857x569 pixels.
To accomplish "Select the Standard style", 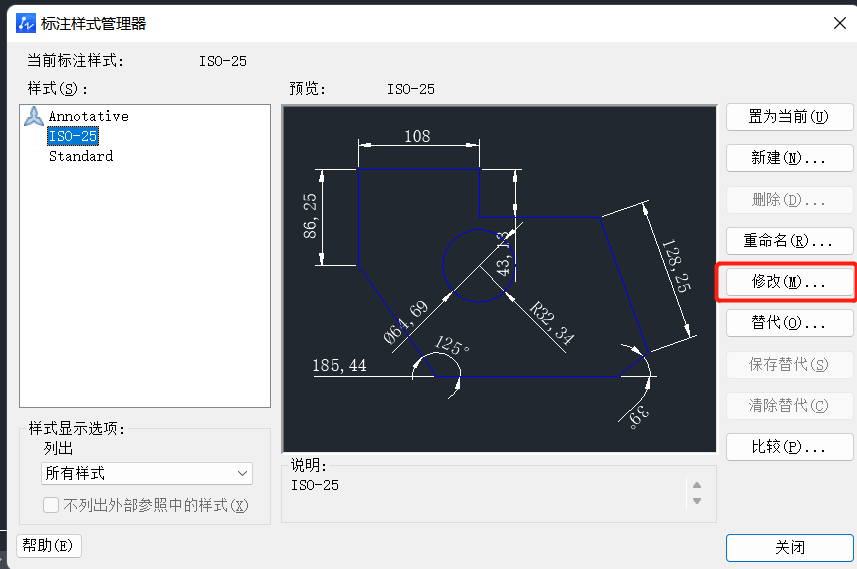I will click(x=81, y=156).
